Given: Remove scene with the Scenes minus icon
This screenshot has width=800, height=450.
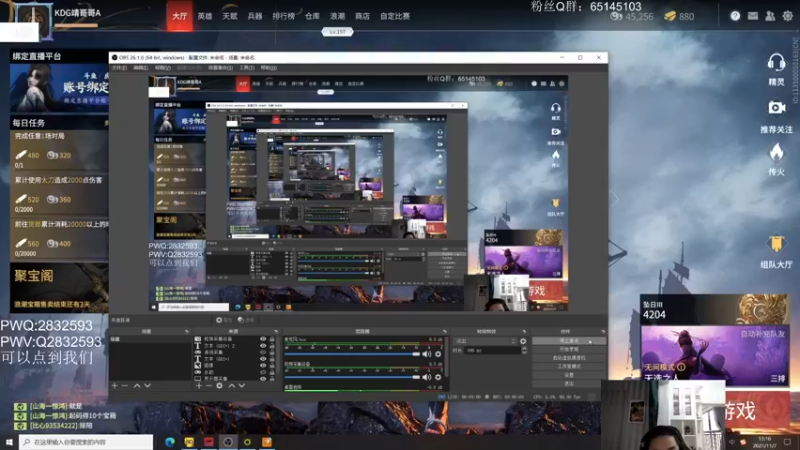Looking at the screenshot, I should click(124, 386).
